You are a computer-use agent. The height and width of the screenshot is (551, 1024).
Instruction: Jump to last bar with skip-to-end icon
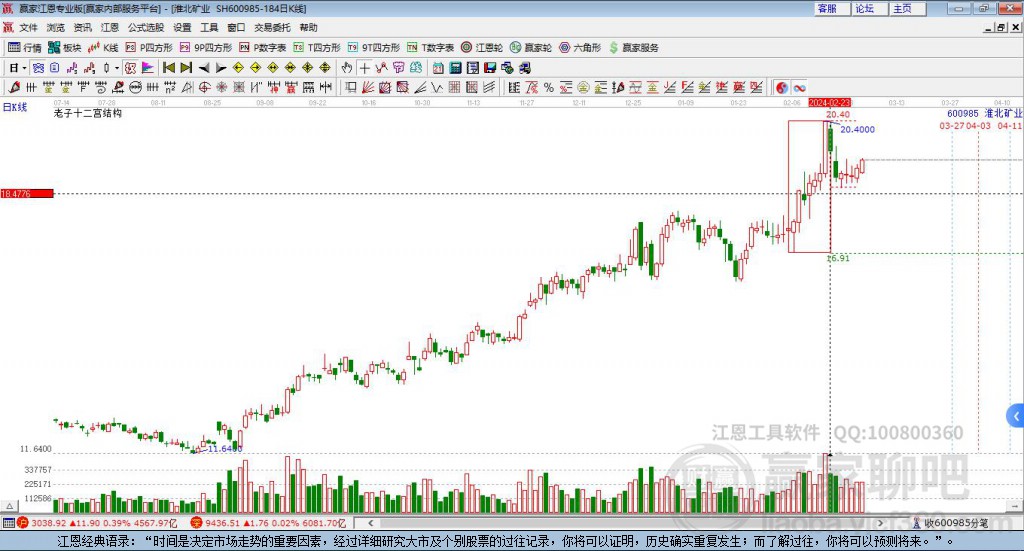pos(186,68)
